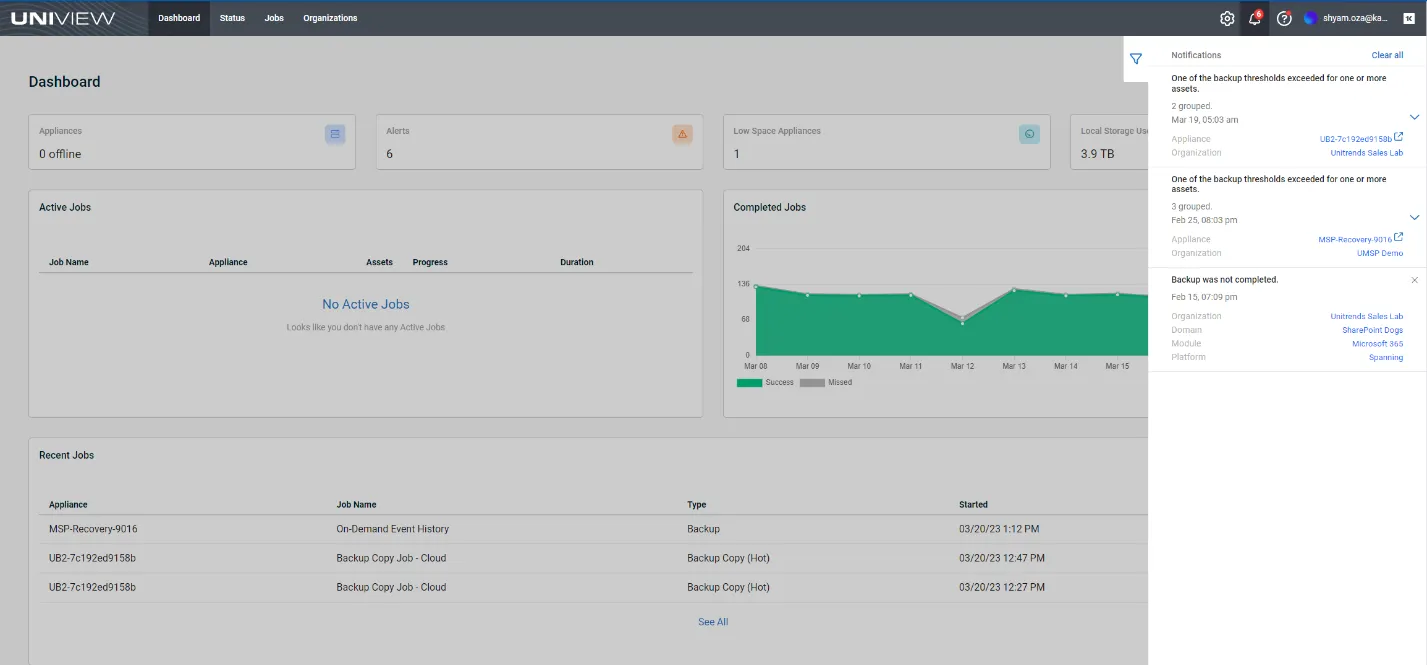Viewport: 1427px width, 665px height.
Task: Open UB2-7c192ed9158b external link icon
Action: point(1399,138)
